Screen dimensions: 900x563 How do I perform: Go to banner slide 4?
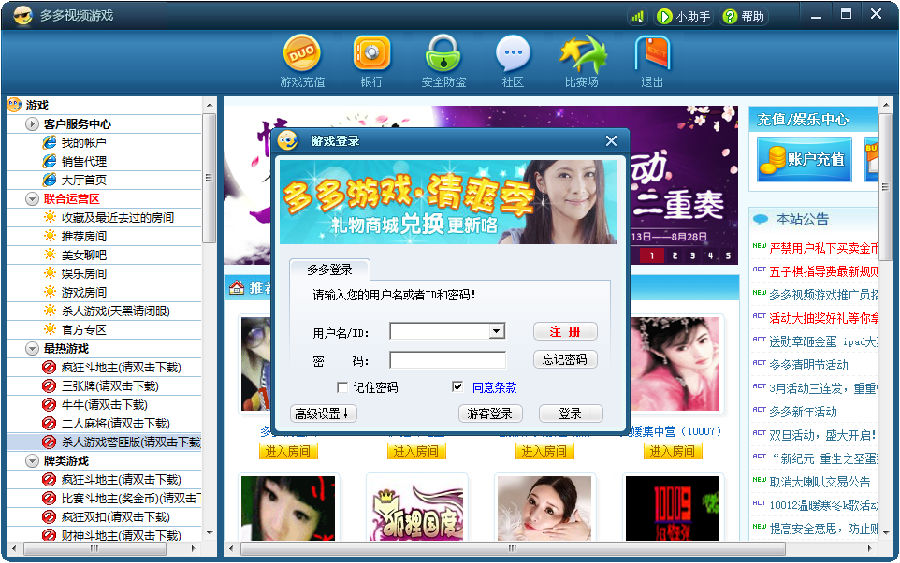tap(710, 256)
